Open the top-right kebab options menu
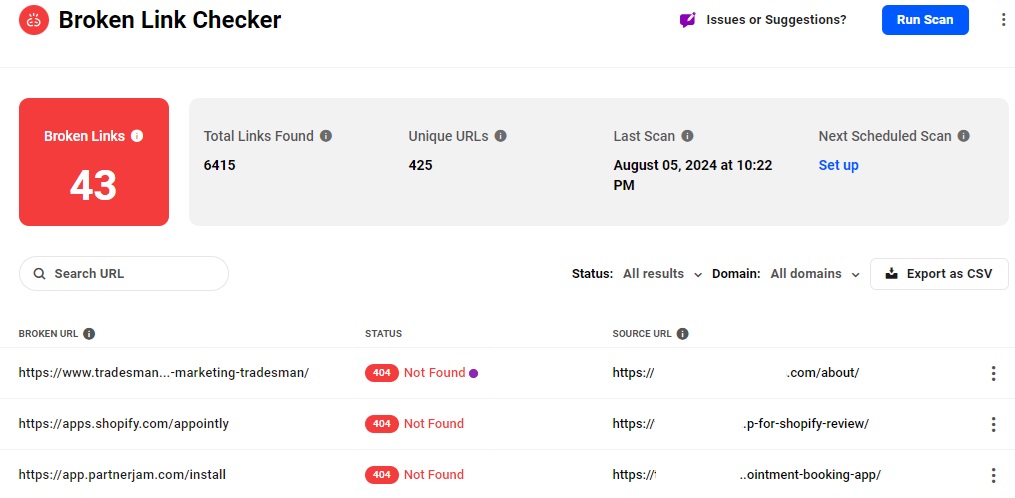1015x498 pixels. click(x=1003, y=20)
